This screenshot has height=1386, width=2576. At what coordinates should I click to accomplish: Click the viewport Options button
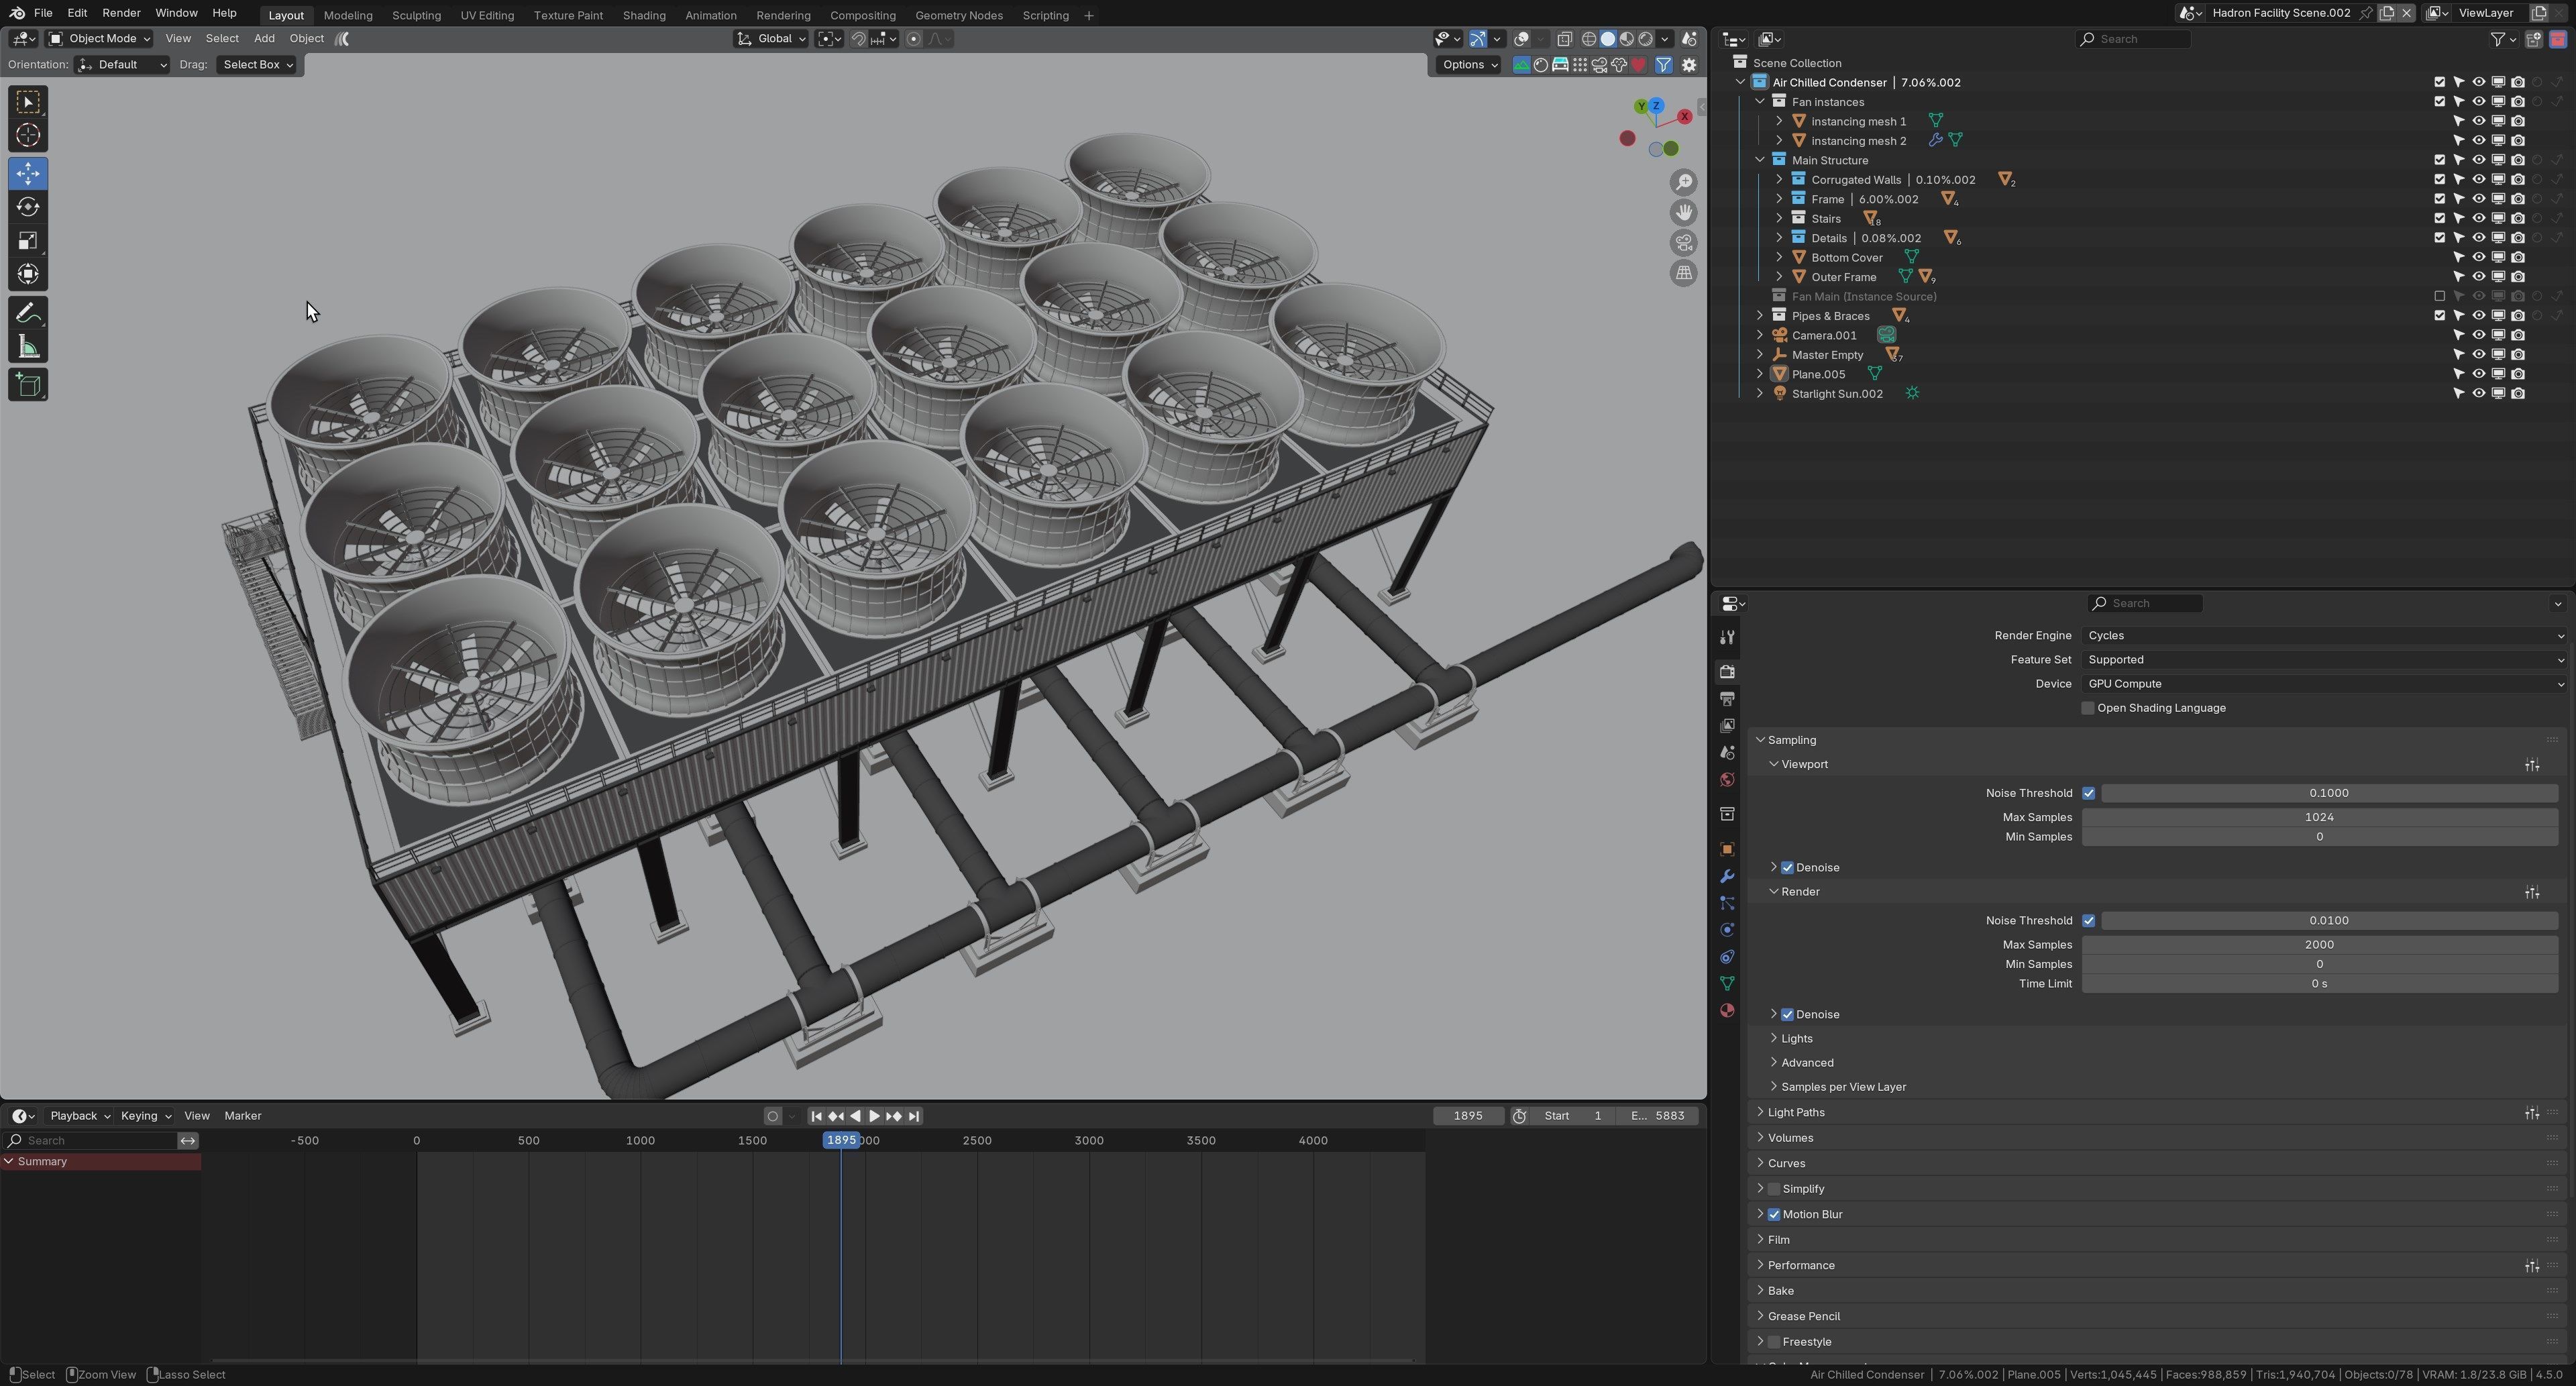(x=1469, y=65)
